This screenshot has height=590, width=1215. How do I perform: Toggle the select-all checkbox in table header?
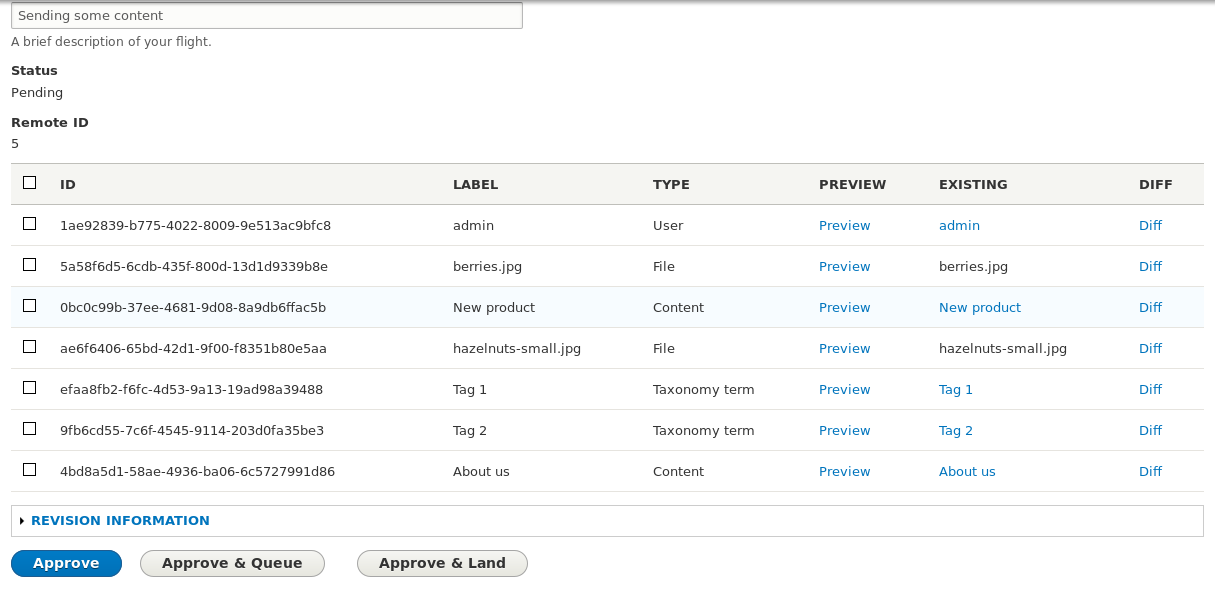[x=30, y=183]
